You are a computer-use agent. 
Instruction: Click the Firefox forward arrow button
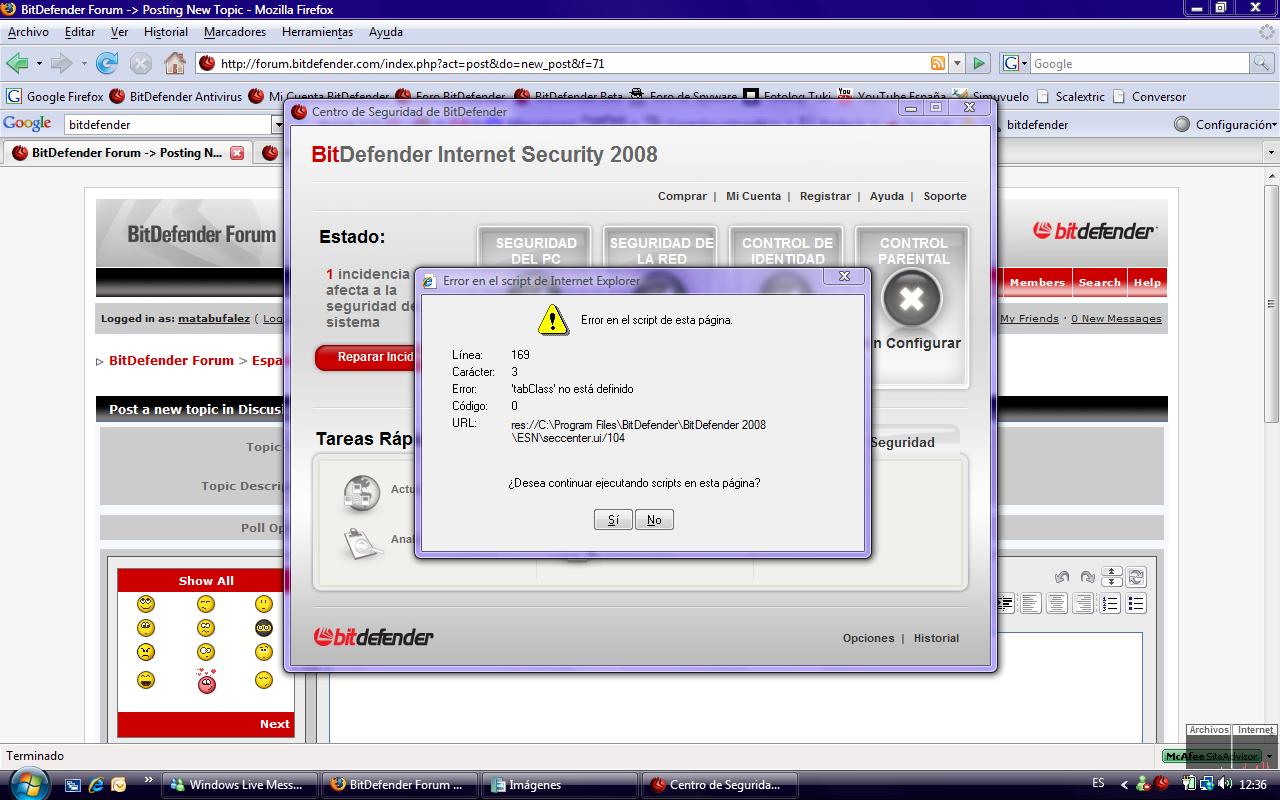[x=61, y=63]
